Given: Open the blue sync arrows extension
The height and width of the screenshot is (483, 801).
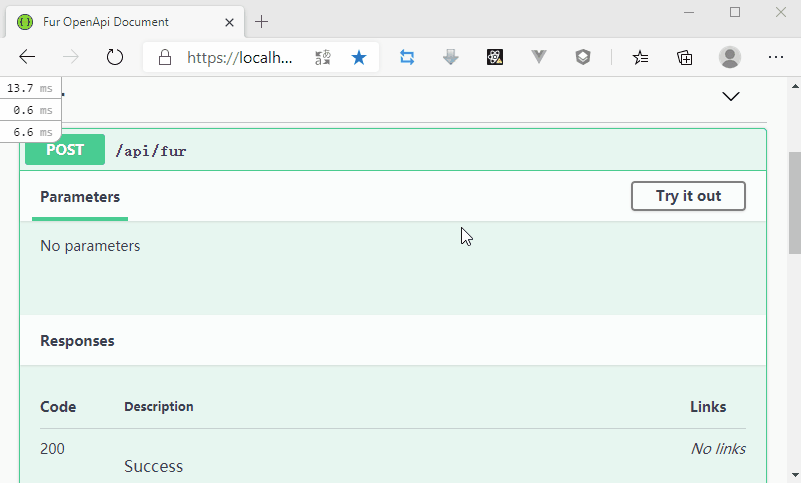Looking at the screenshot, I should point(407,58).
